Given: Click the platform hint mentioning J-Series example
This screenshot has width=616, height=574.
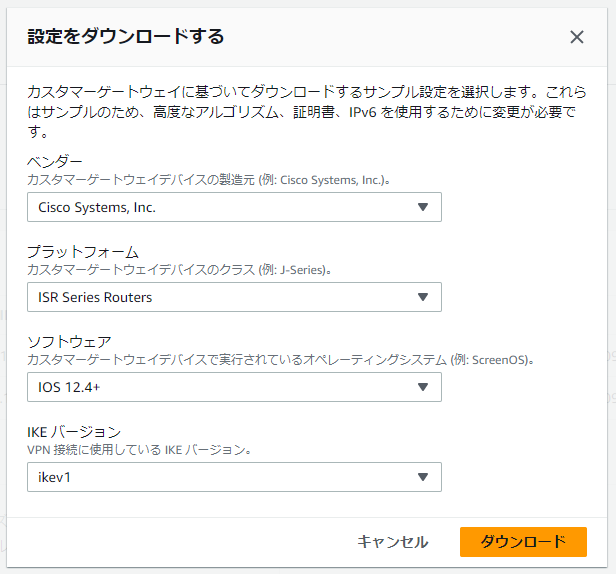Looking at the screenshot, I should click(x=192, y=270).
